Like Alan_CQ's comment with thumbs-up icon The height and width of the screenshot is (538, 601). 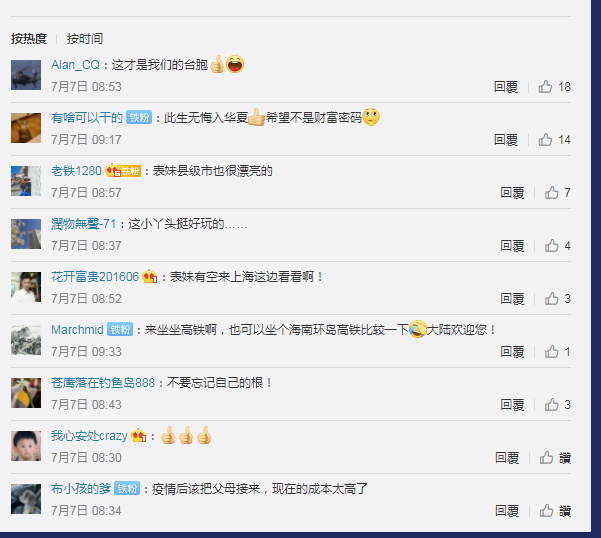point(545,87)
